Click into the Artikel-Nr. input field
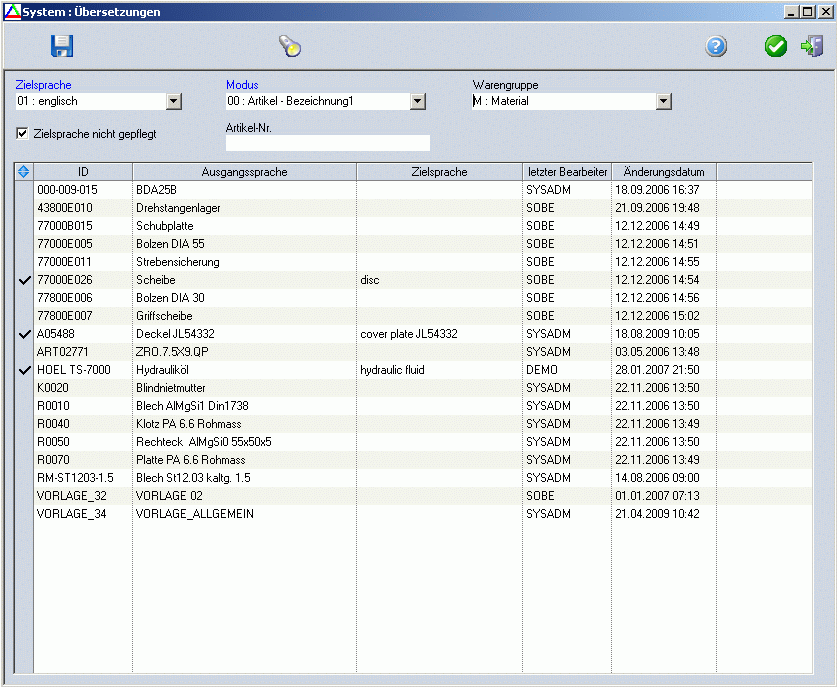 pyautogui.click(x=328, y=143)
